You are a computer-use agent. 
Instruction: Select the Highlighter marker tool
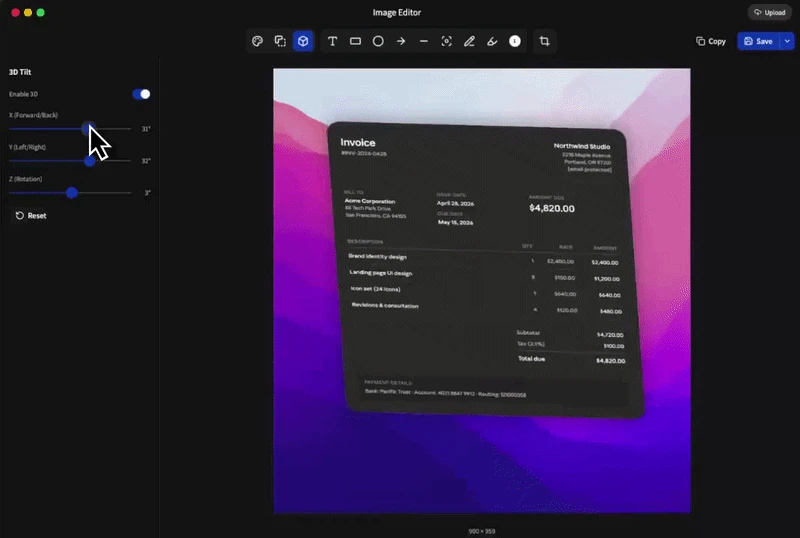pos(492,41)
